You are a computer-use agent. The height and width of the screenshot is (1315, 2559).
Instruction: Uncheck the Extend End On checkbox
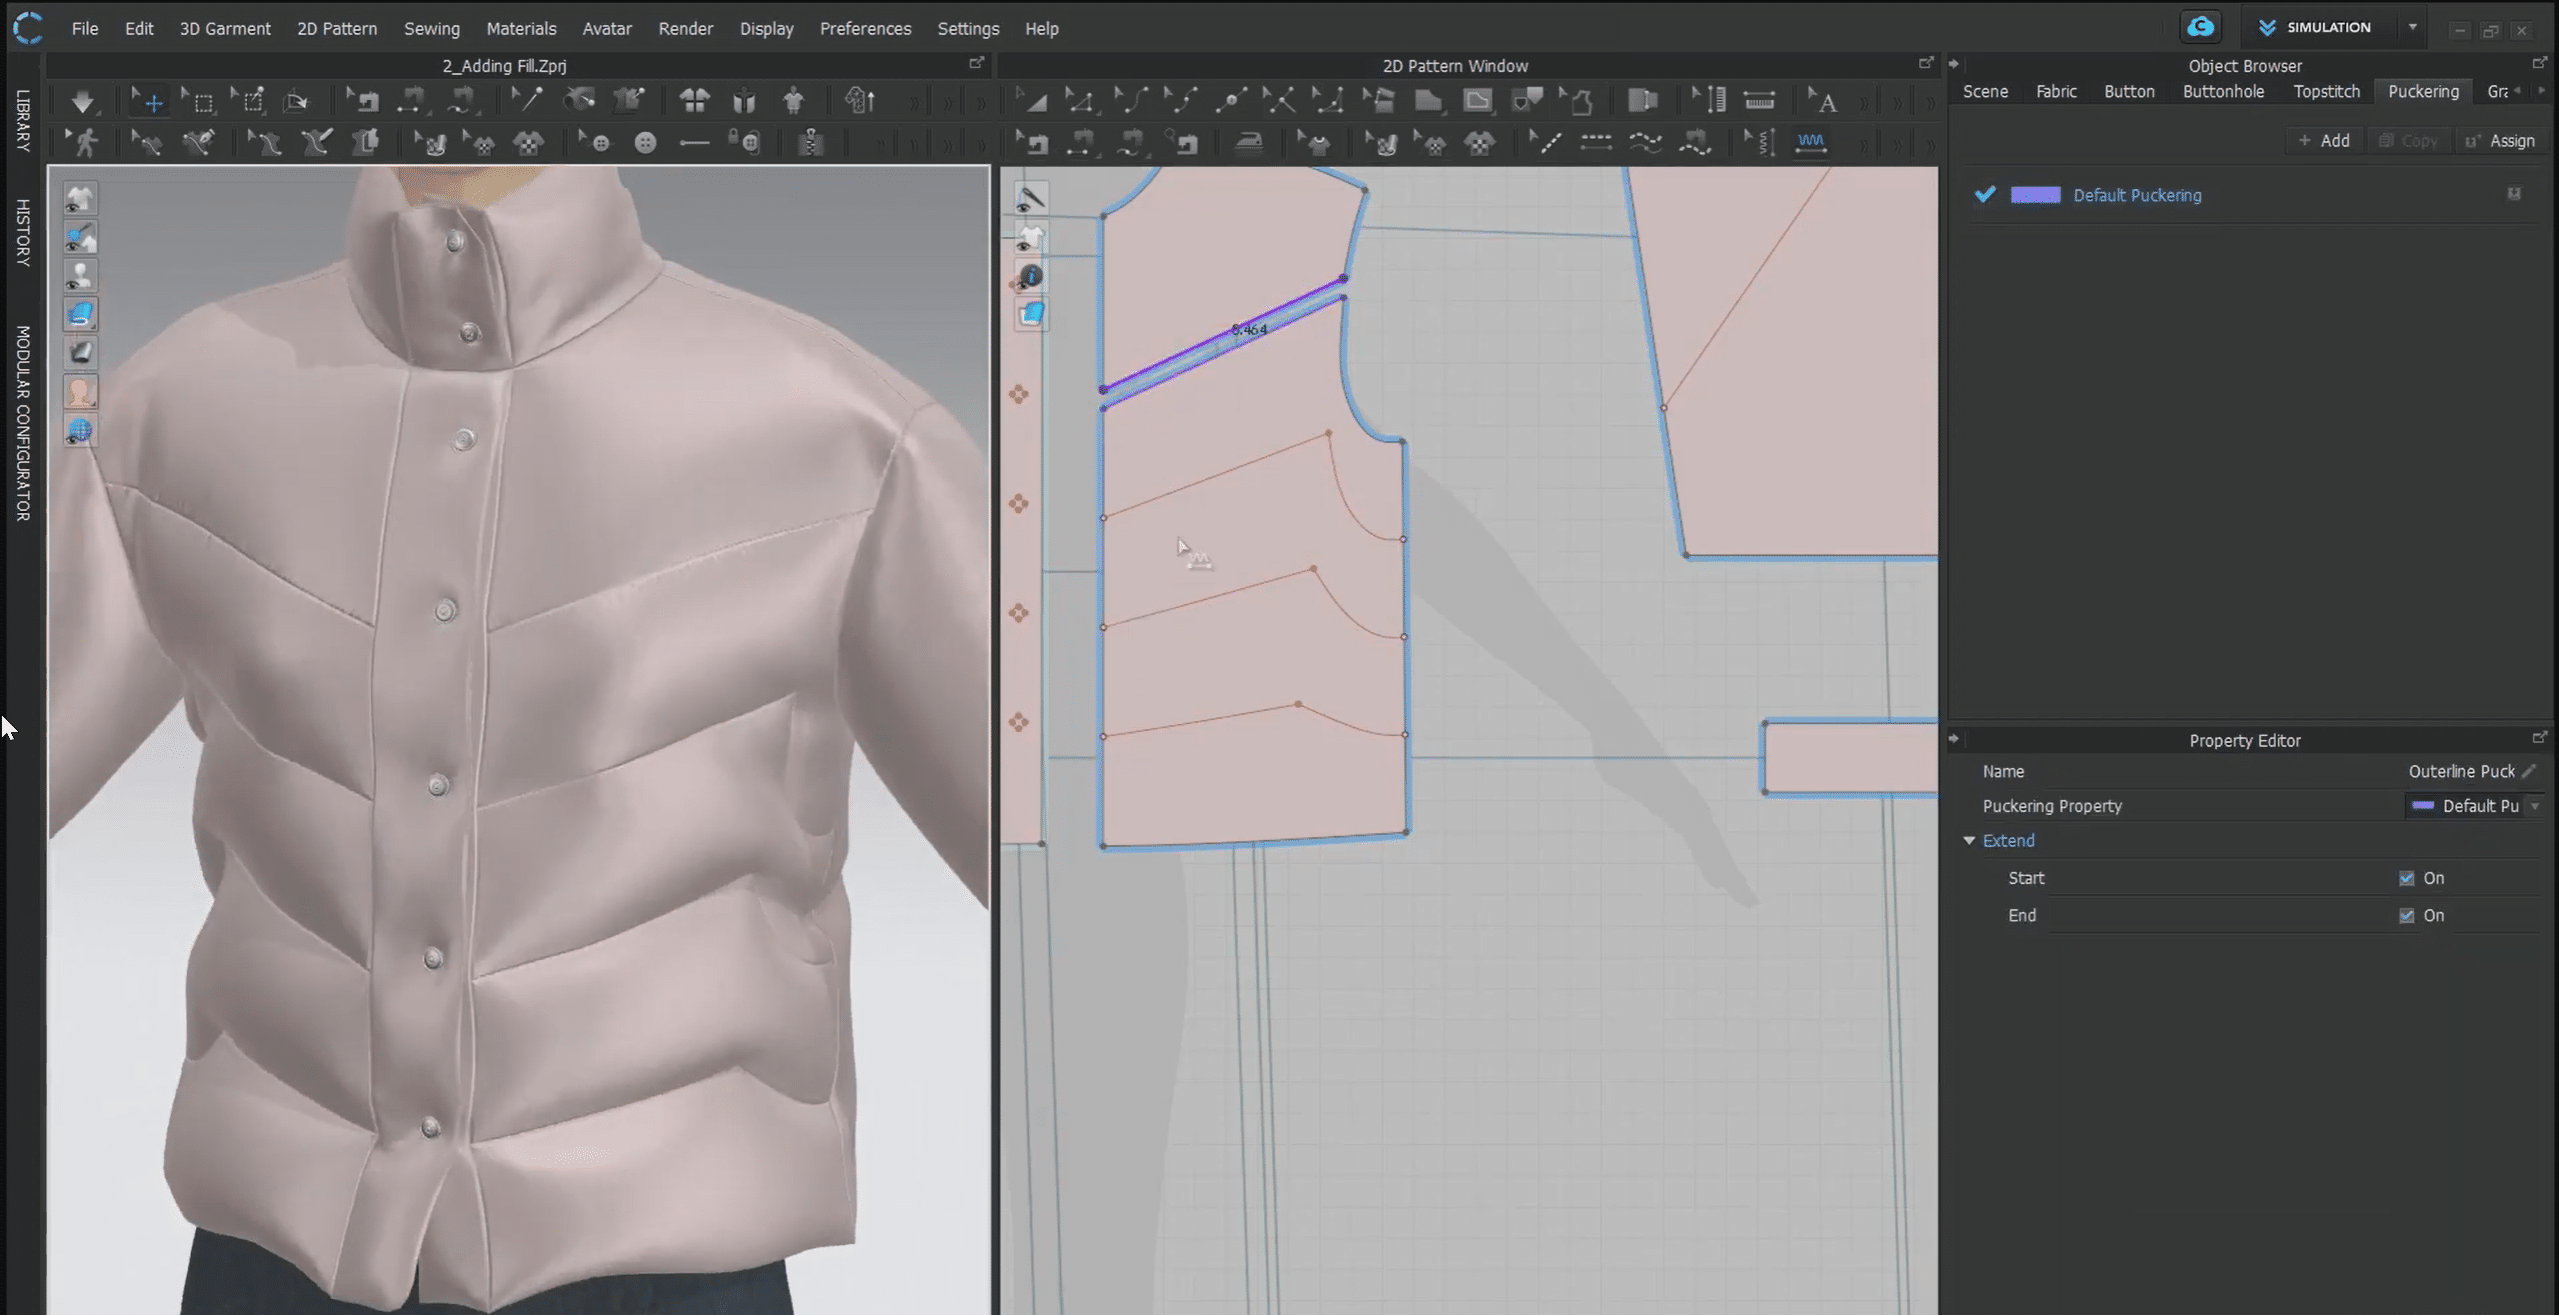click(x=2406, y=915)
